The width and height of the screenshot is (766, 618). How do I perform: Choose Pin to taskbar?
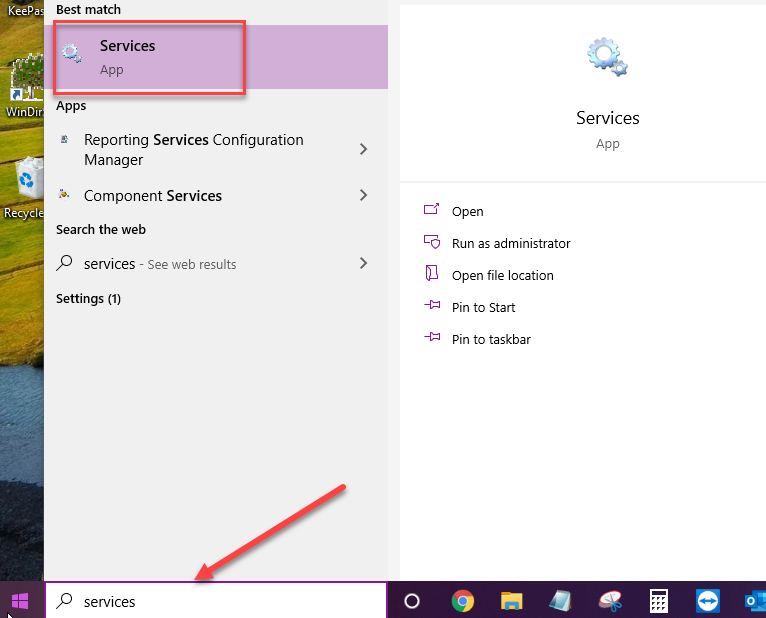click(x=491, y=340)
